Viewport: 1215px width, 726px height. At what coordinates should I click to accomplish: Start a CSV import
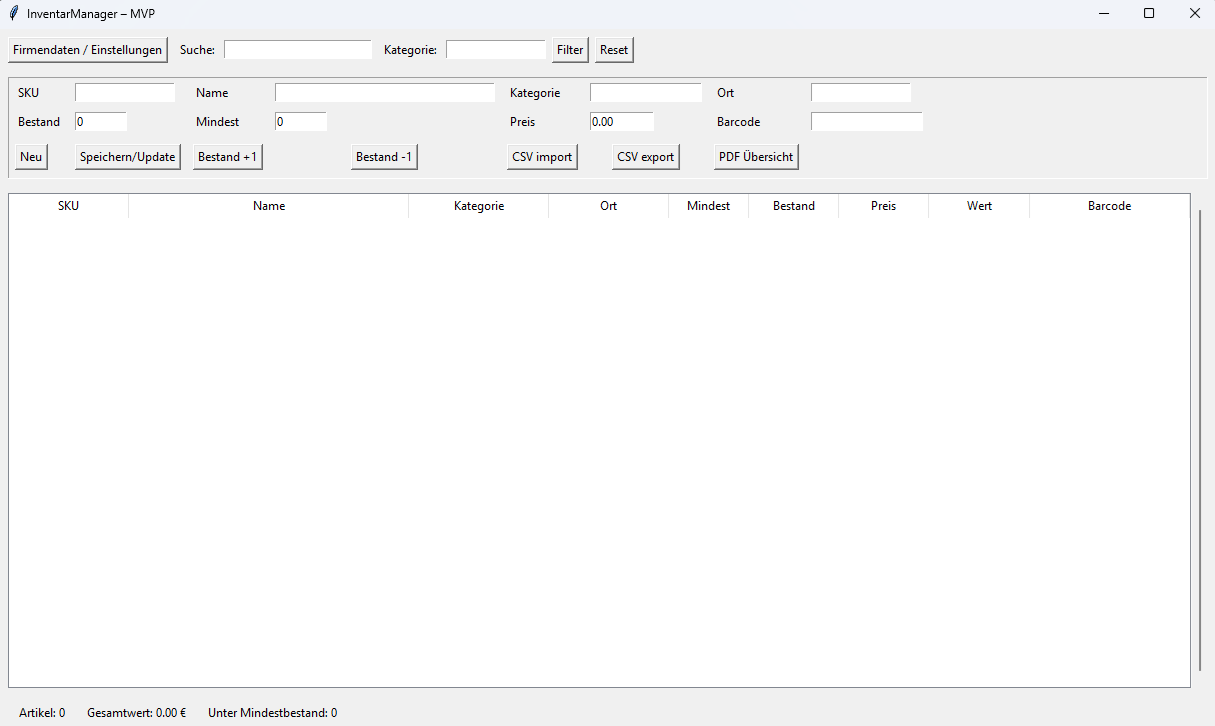tap(542, 157)
